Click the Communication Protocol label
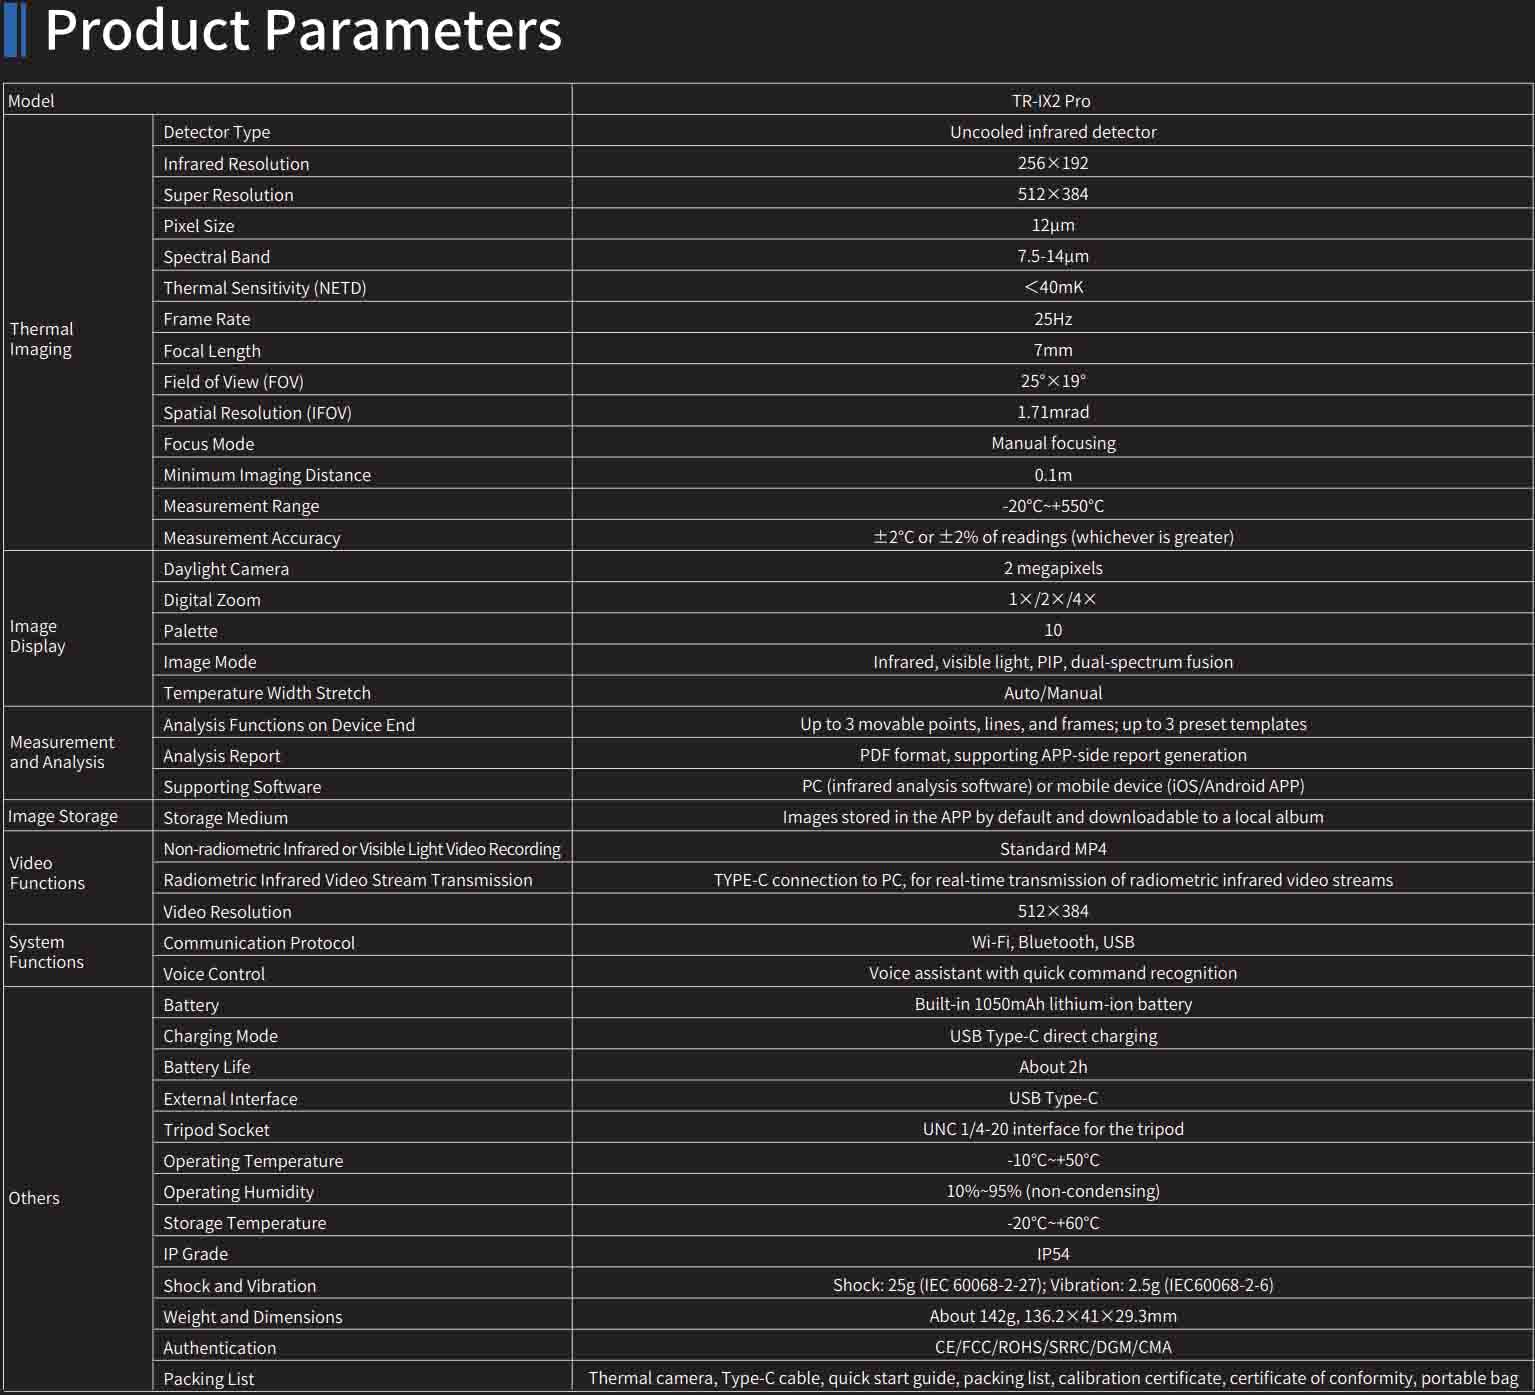Screen dimensions: 1535x1395 pos(259,943)
